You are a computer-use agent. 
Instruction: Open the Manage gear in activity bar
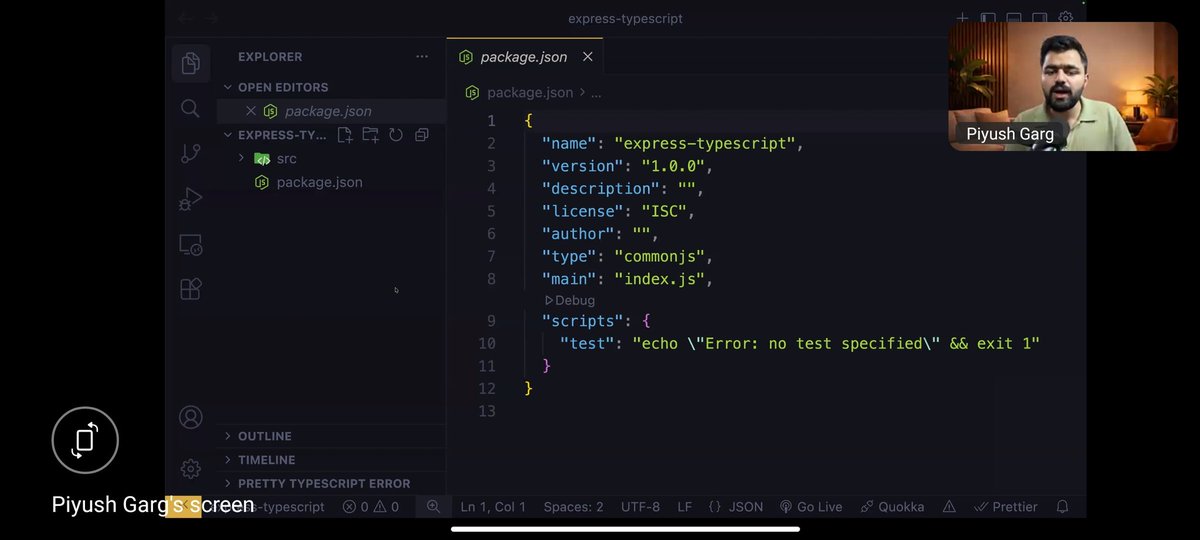click(190, 468)
